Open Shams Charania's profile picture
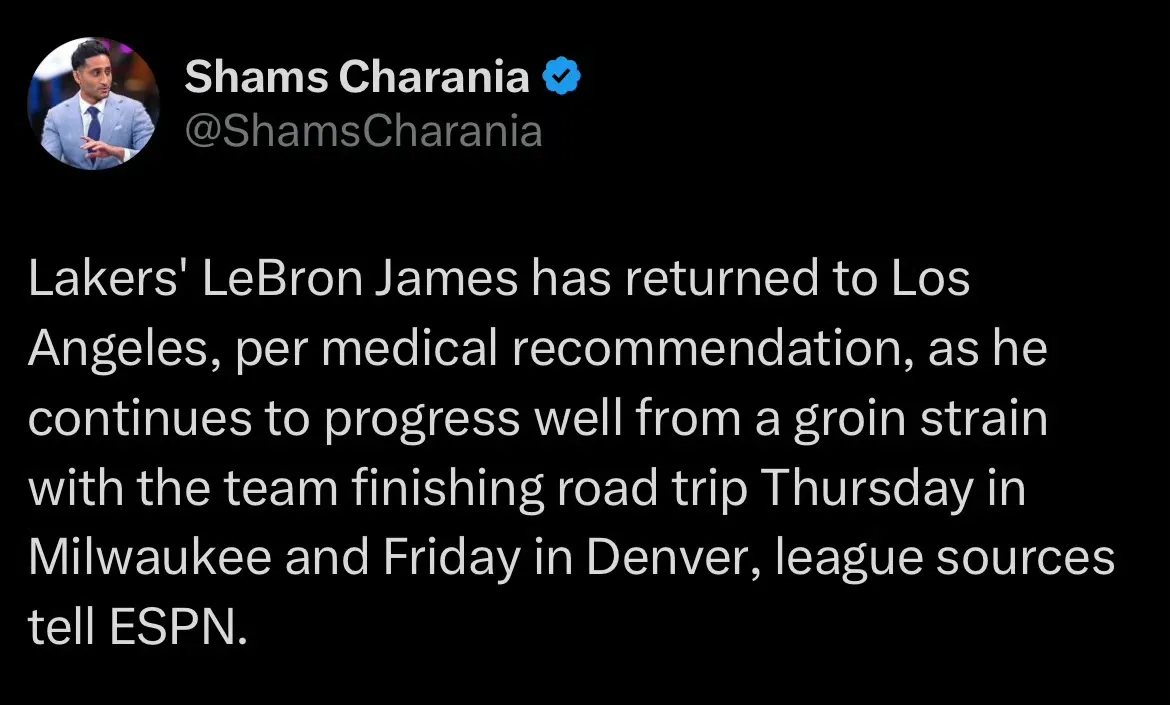The height and width of the screenshot is (705, 1170). (x=93, y=104)
